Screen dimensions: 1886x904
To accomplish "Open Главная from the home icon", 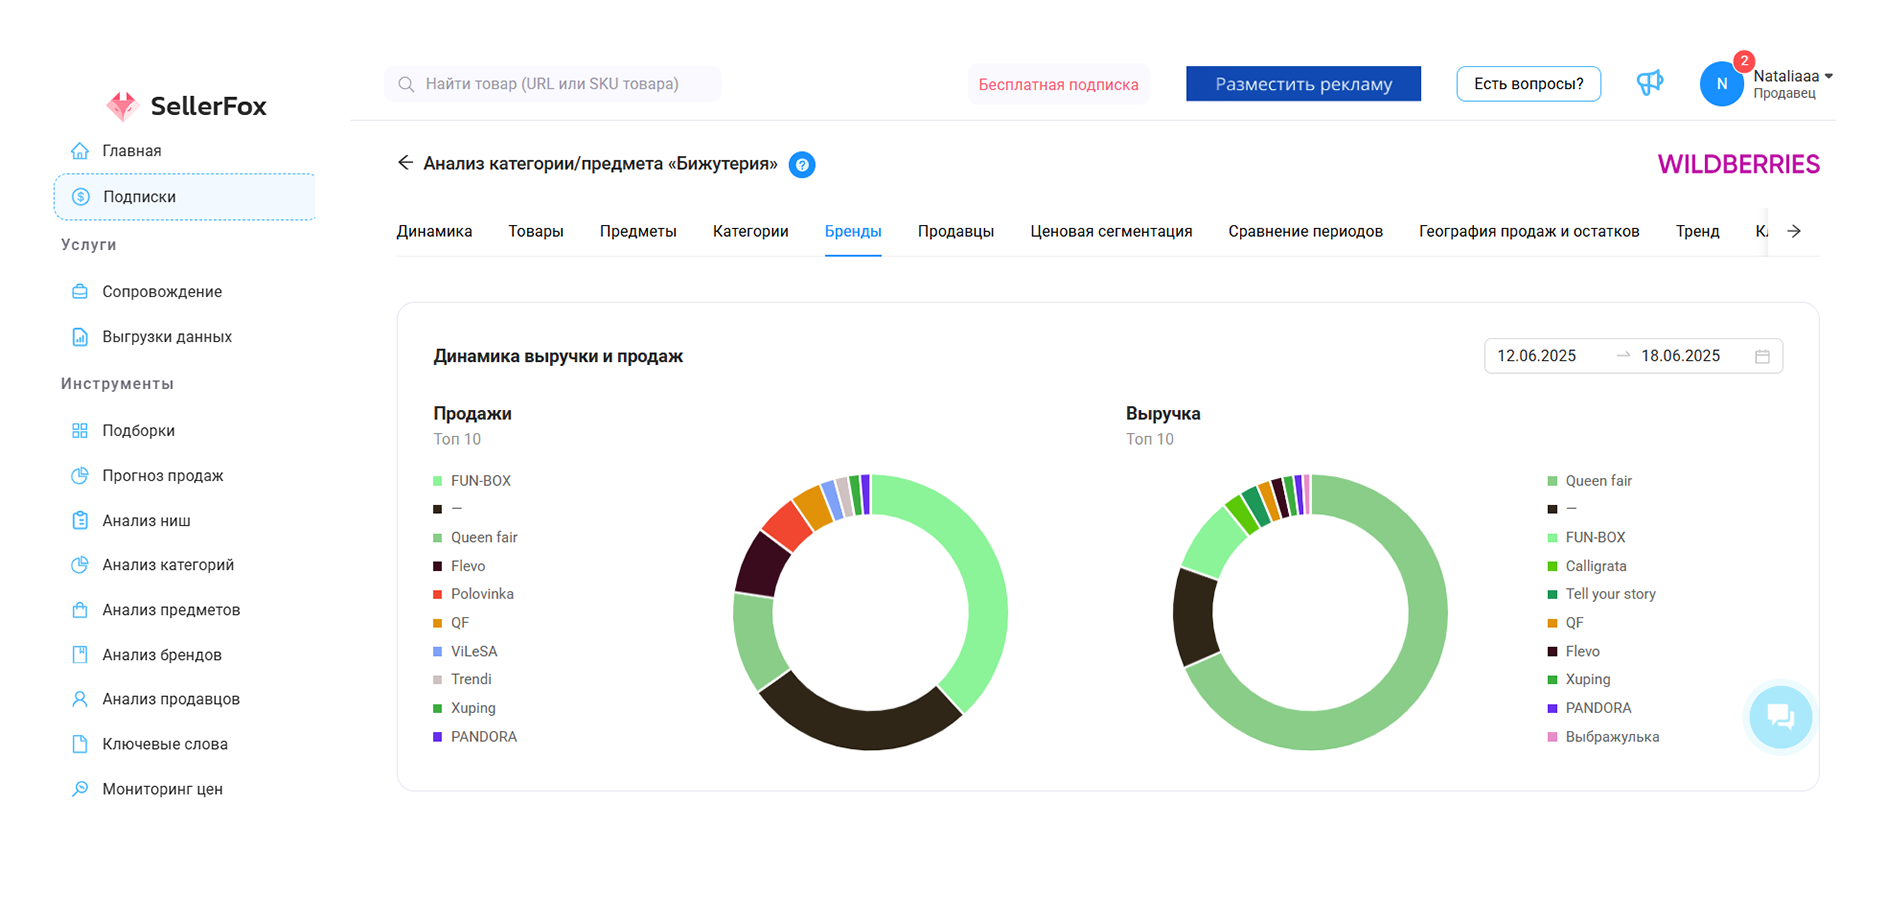I will (80, 151).
